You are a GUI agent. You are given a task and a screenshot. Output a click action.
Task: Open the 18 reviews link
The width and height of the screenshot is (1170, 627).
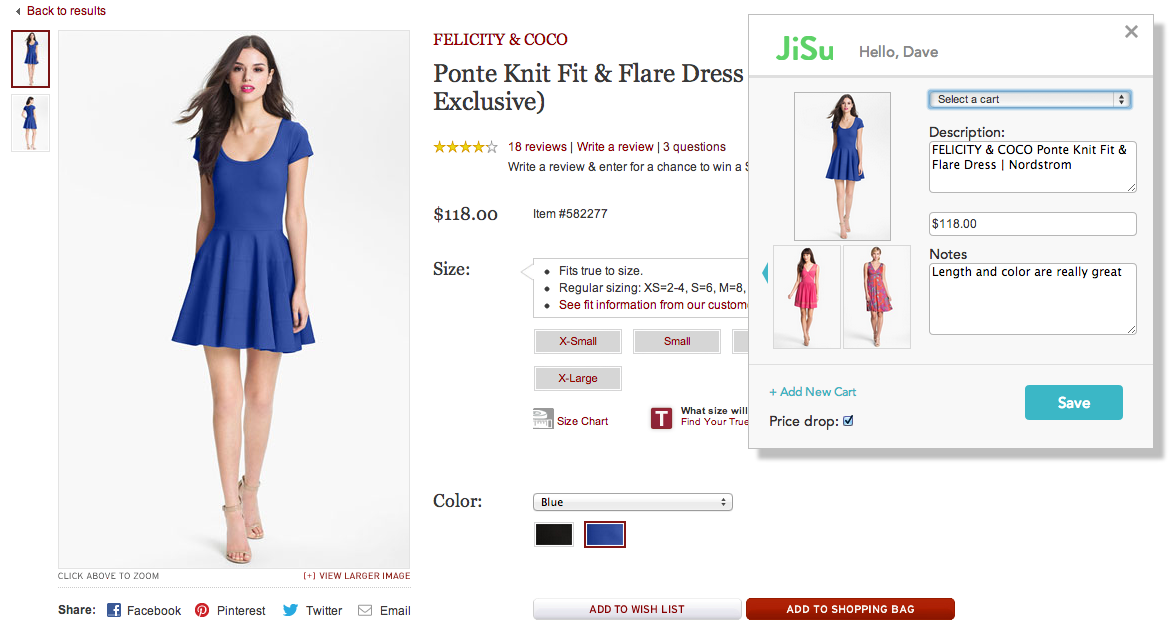click(537, 147)
